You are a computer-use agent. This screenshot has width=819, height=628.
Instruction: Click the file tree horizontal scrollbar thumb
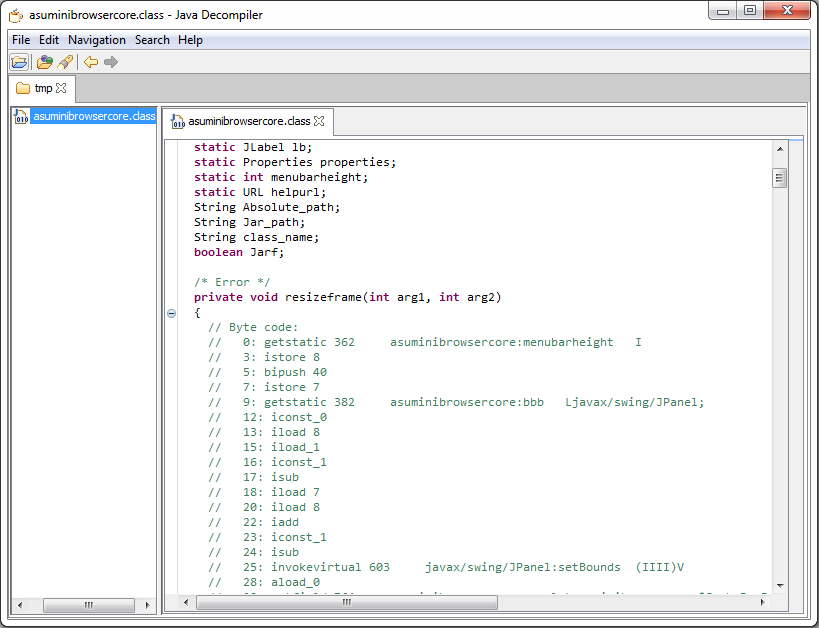pyautogui.click(x=89, y=605)
